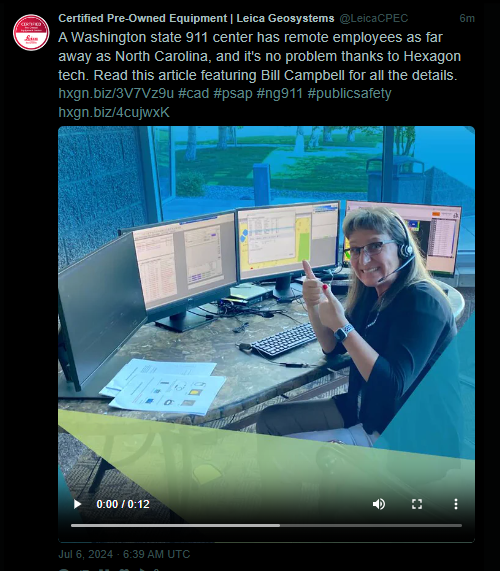The height and width of the screenshot is (571, 500).
Task: Open the @LeicaCPEC handle
Action: click(x=374, y=18)
